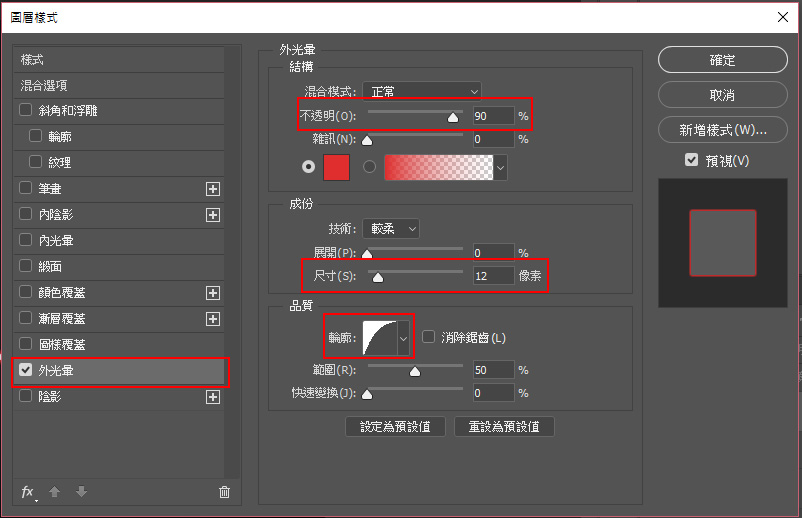Click the style preview thumbnail
This screenshot has width=802, height=518.
[x=723, y=243]
